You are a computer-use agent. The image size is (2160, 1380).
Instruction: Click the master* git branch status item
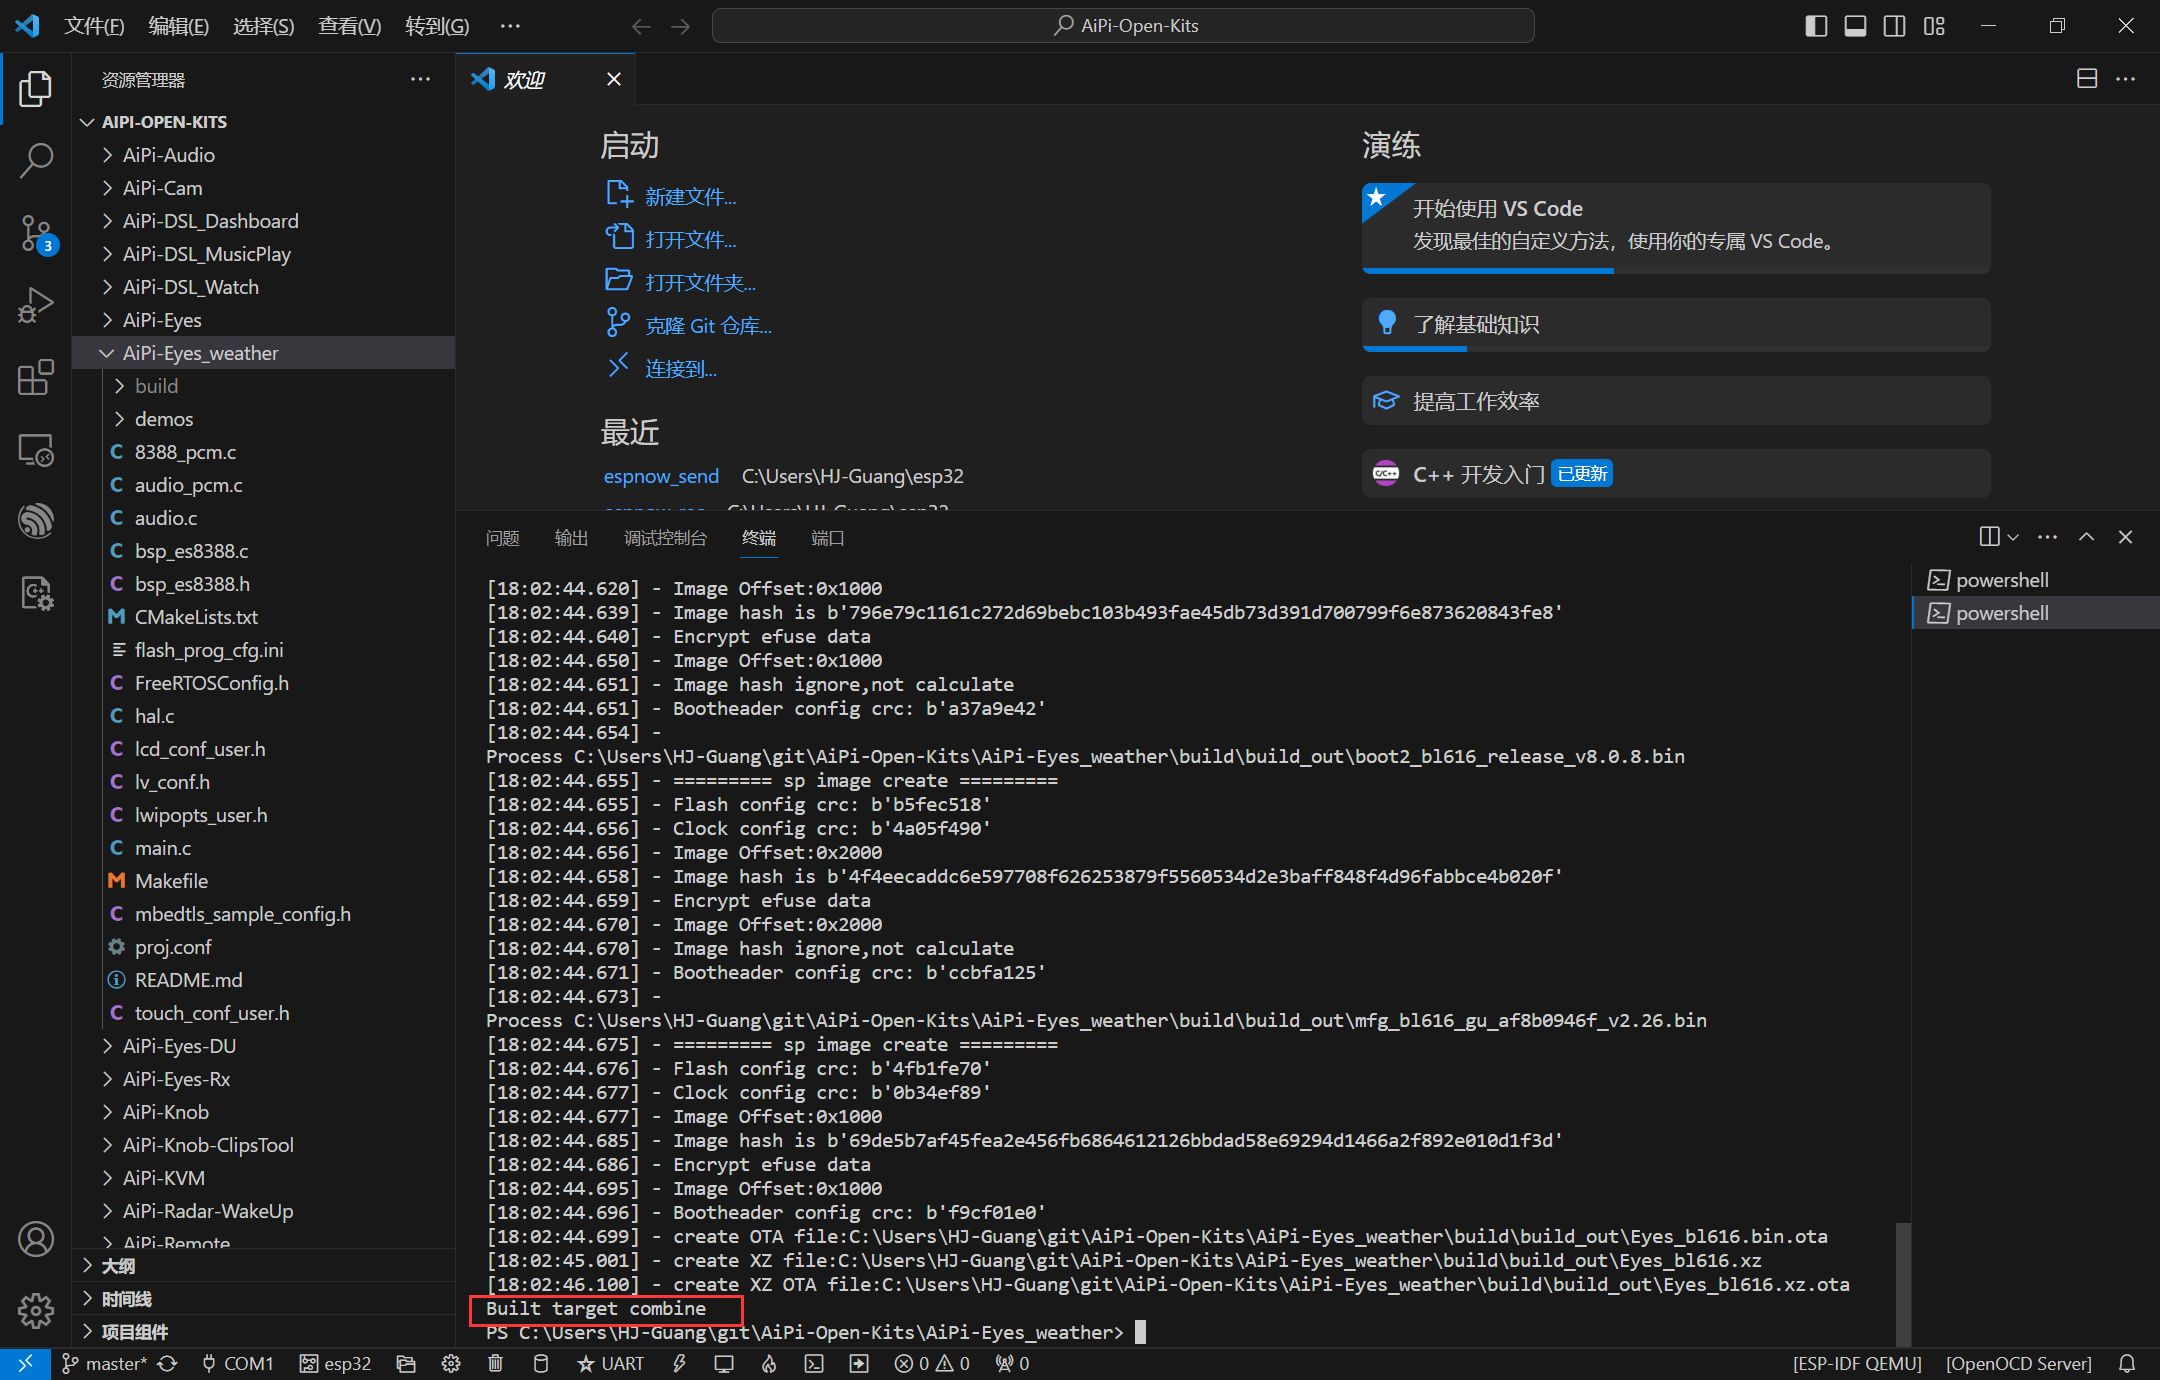[104, 1363]
